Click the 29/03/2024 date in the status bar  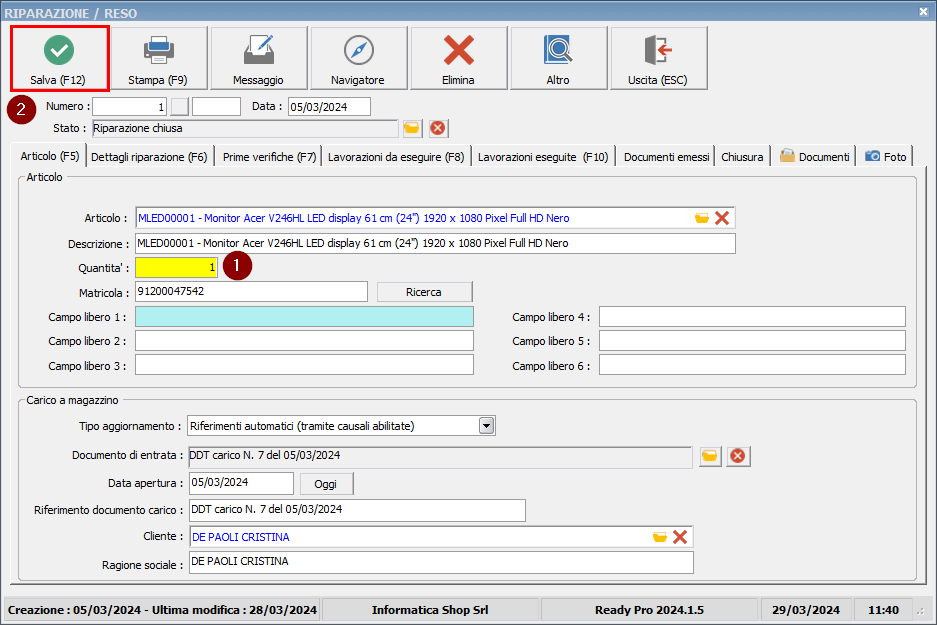pyautogui.click(x=806, y=610)
